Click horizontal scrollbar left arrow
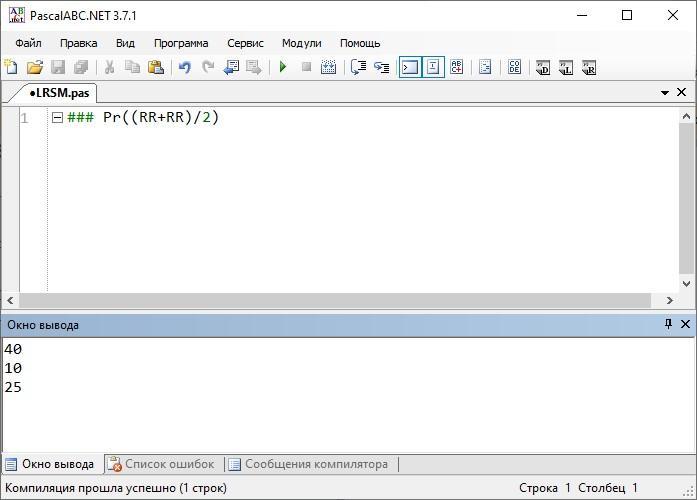This screenshot has width=697, height=500. click(10, 300)
